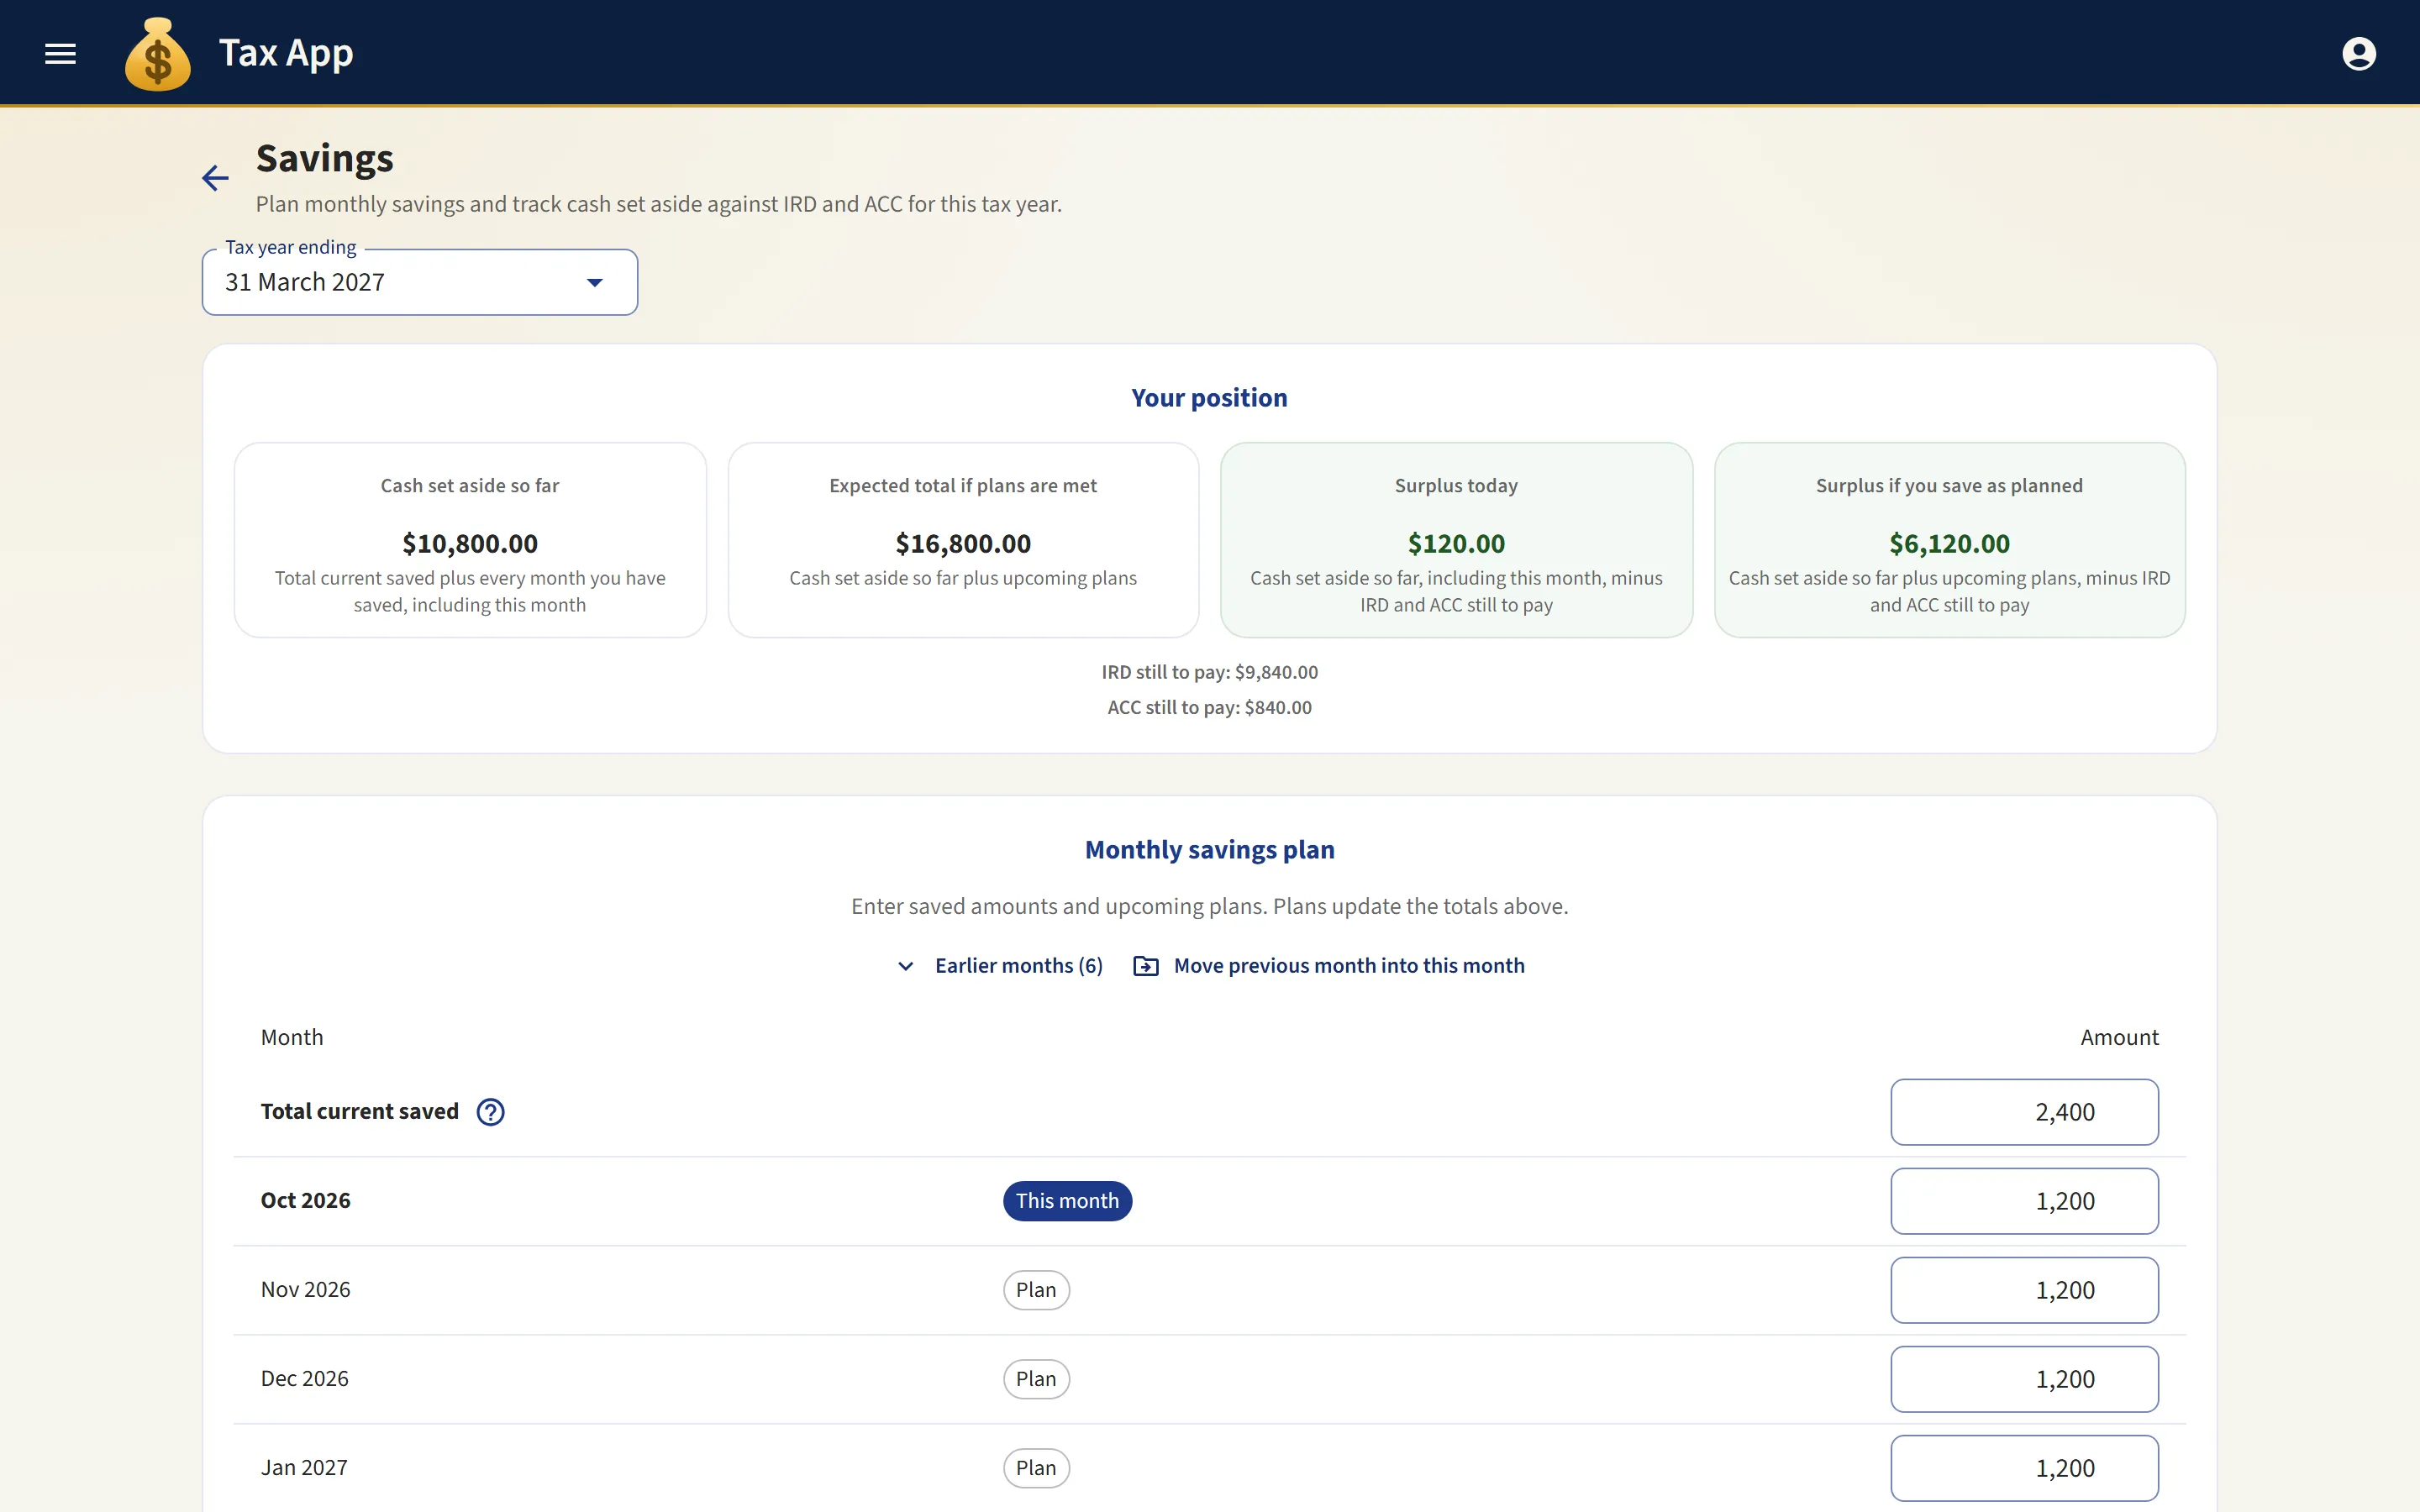The image size is (2420, 1512).
Task: Click the Dec 2026 row label
Action: pyautogui.click(x=305, y=1379)
